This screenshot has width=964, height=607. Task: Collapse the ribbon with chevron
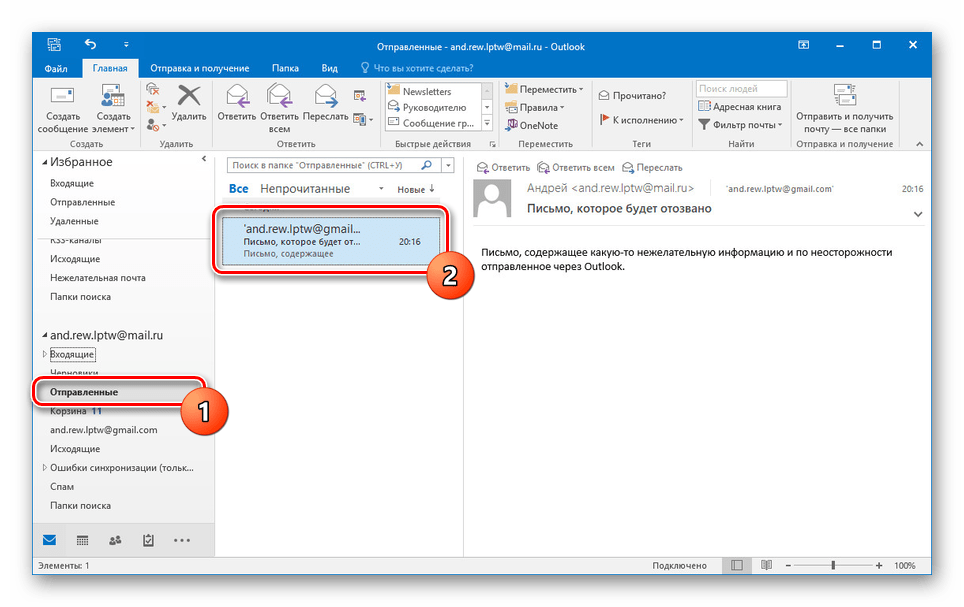(x=920, y=144)
